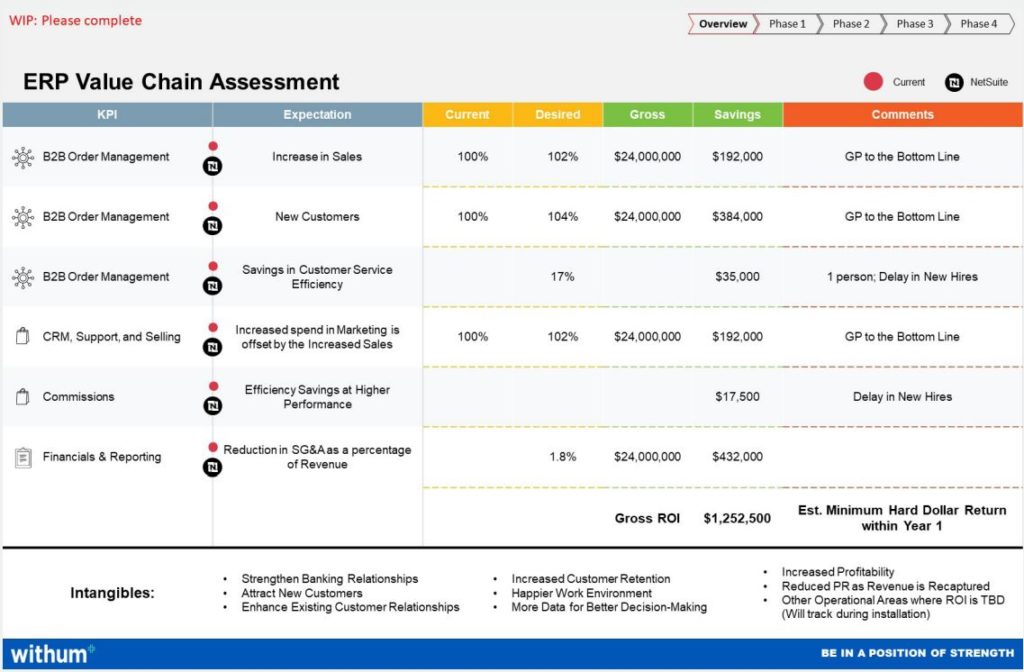Click clipboard icon next to Commissions
The image size is (1024, 672).
coord(22,397)
